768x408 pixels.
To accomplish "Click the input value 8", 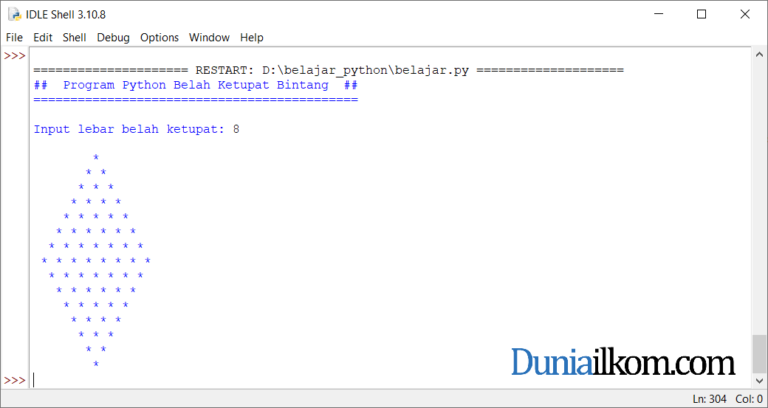I will pos(236,129).
